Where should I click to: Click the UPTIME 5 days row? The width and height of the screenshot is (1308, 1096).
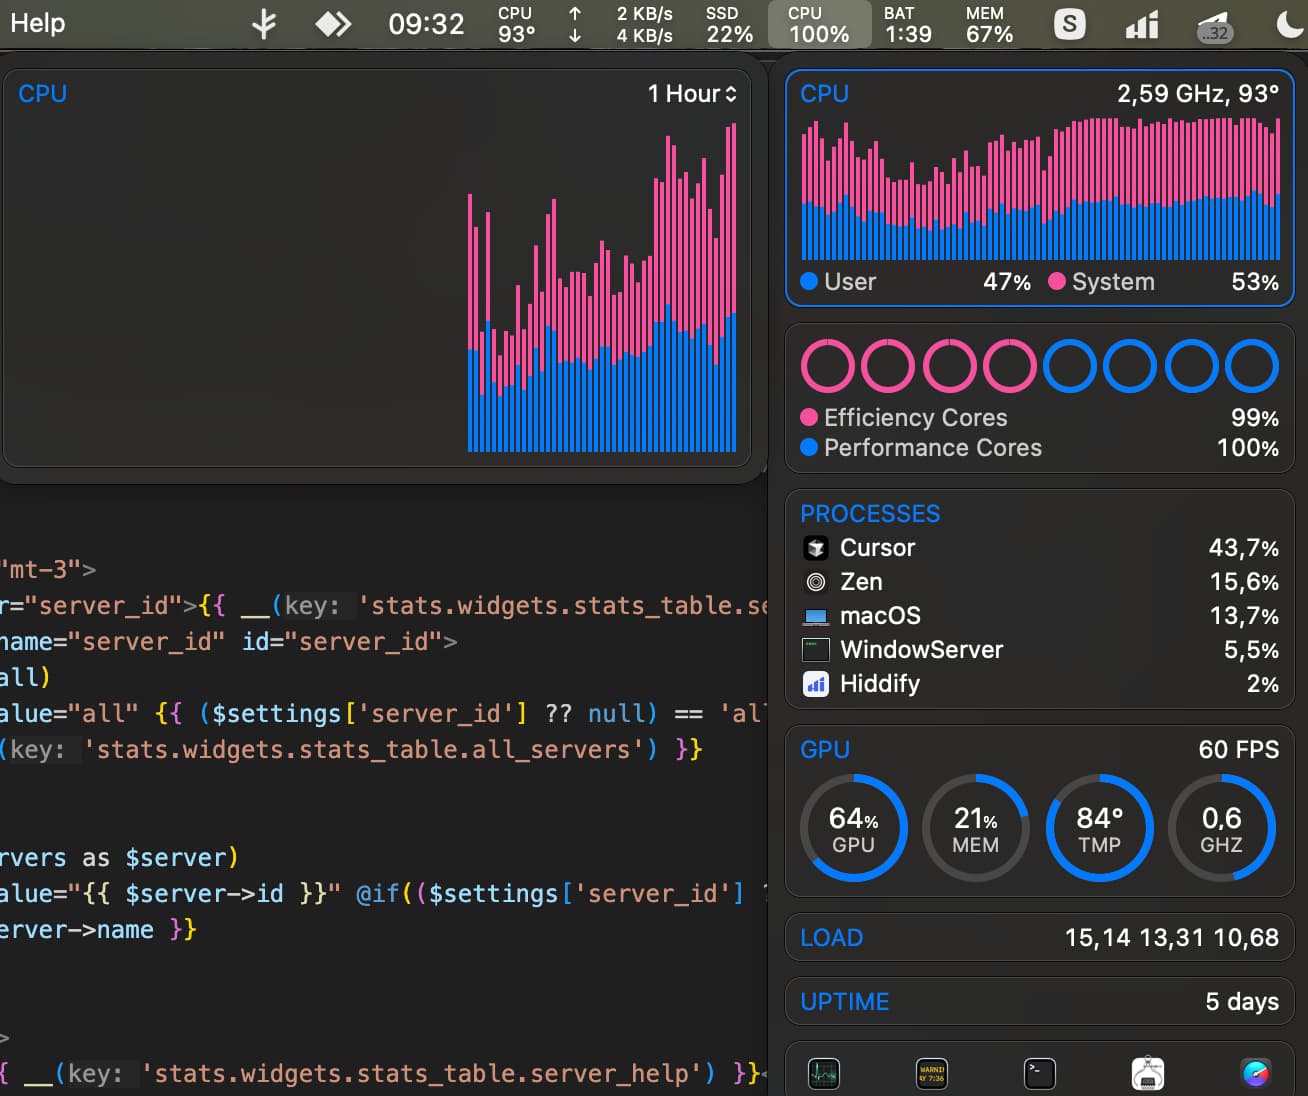pos(1039,1002)
